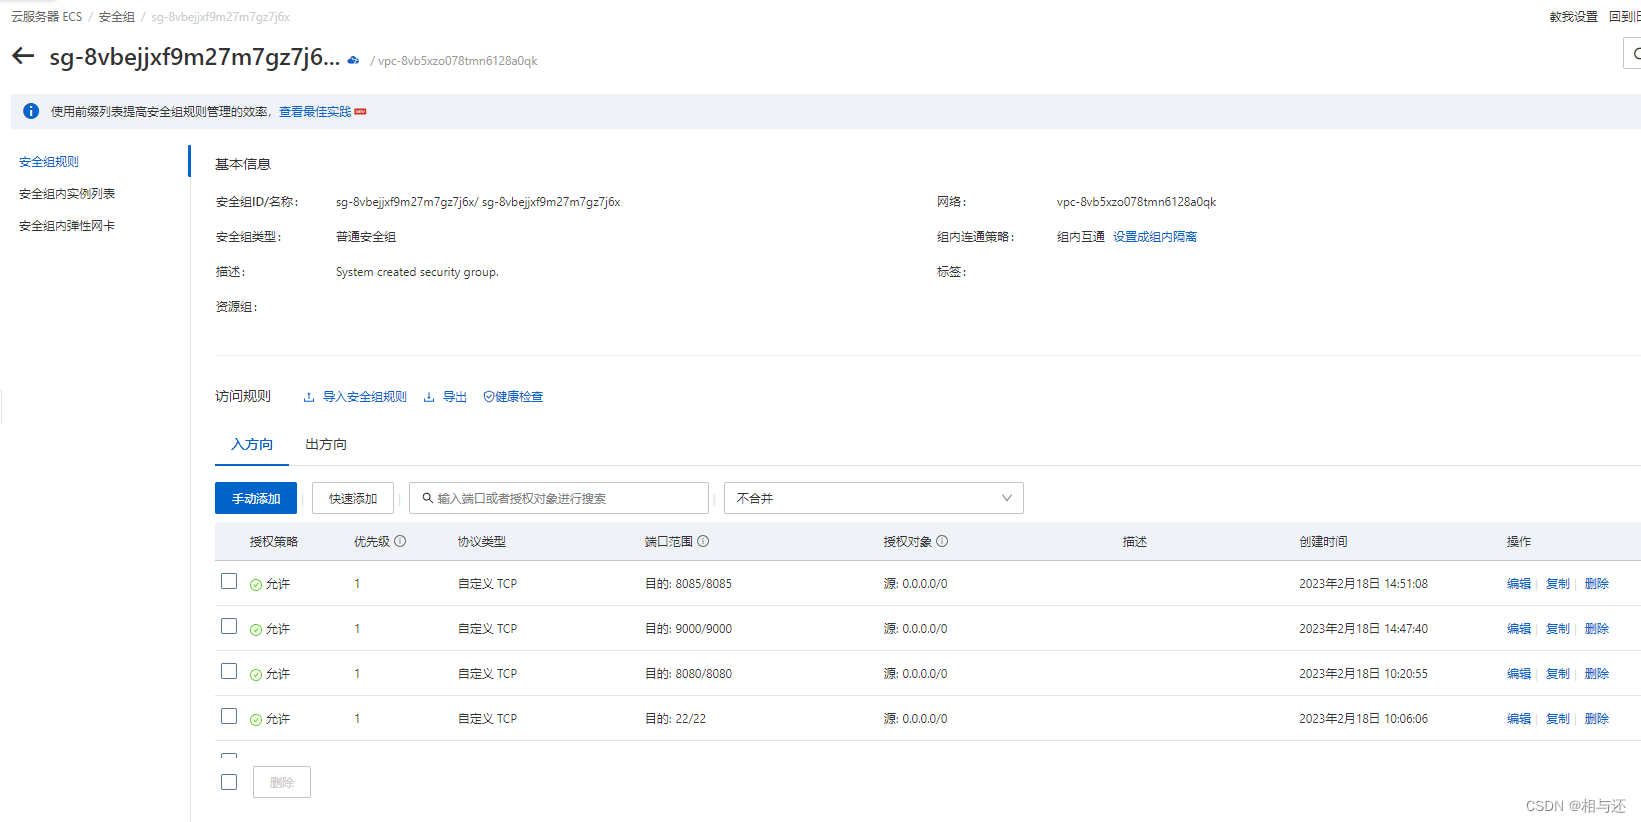This screenshot has width=1641, height=822.
Task: Edit the 9000/9000 rule via 编辑
Action: [x=1519, y=629]
